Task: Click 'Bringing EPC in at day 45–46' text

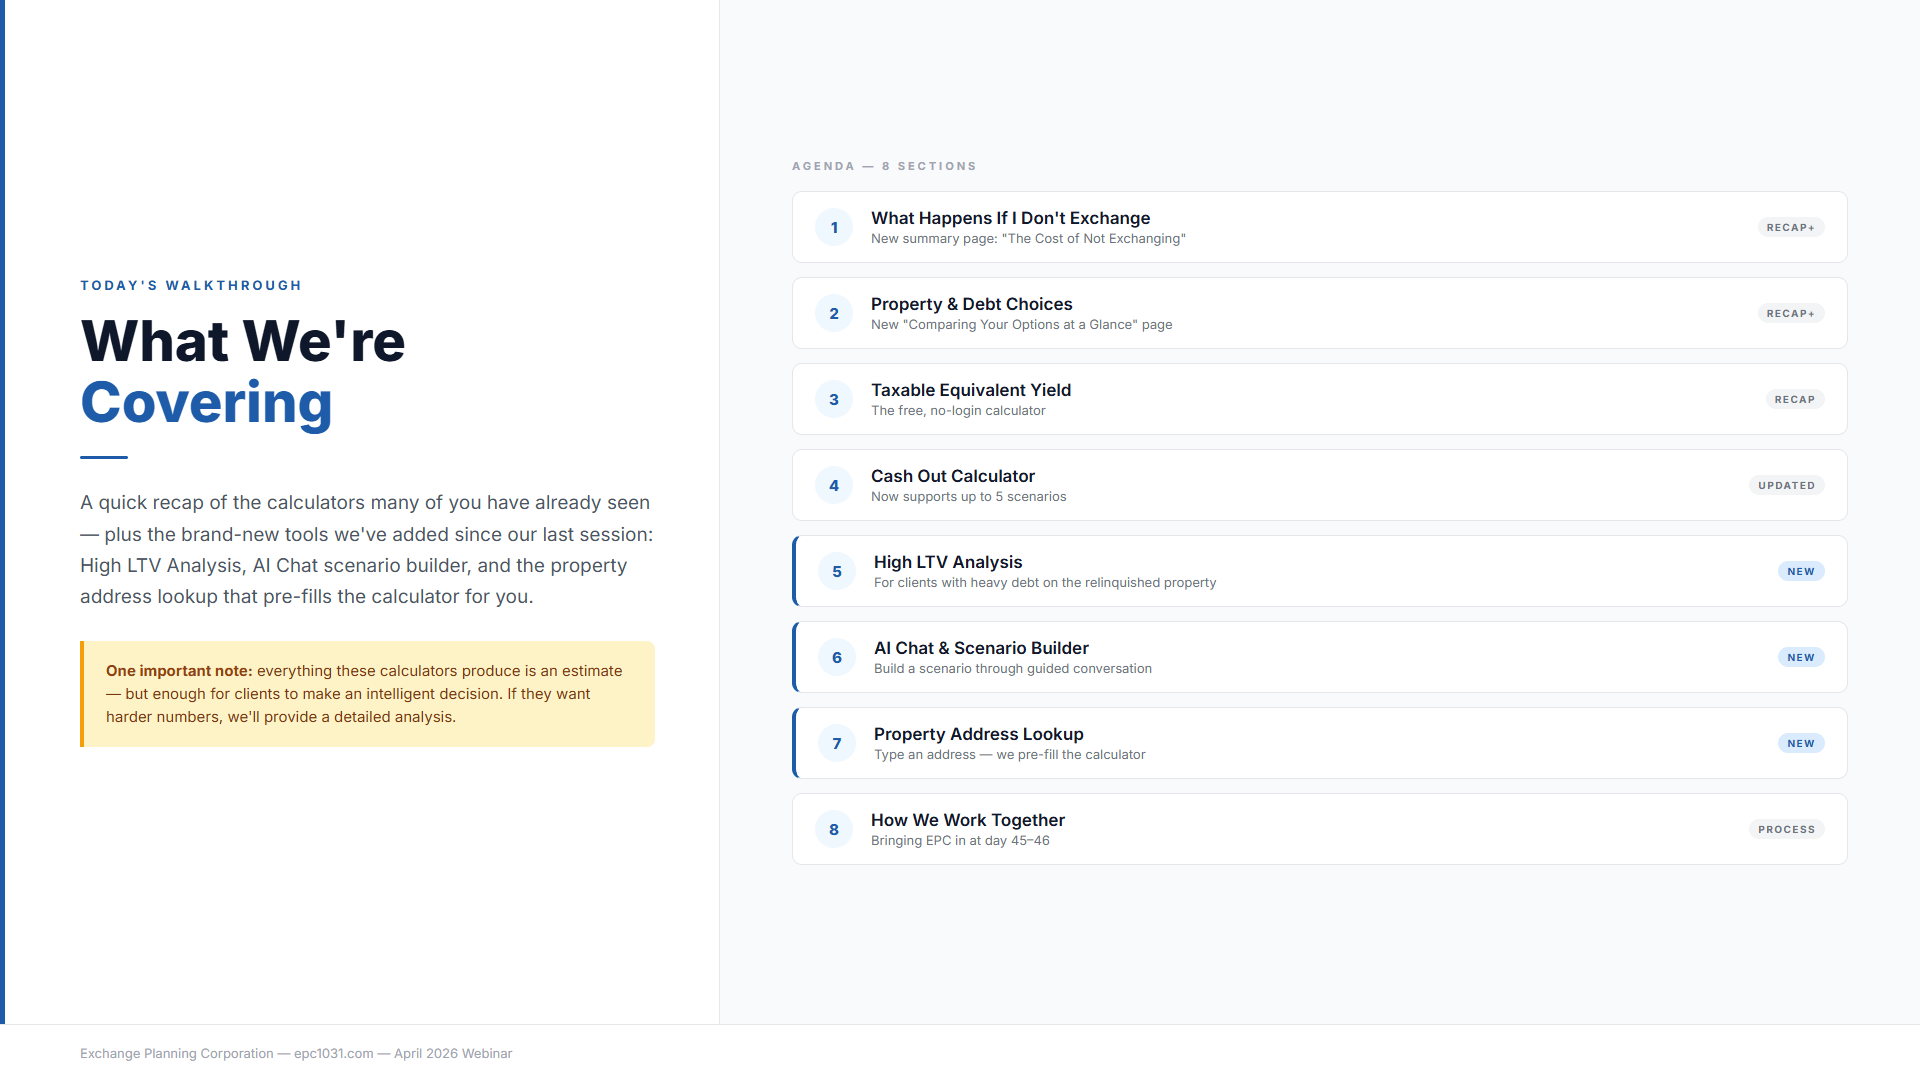Action: (960, 841)
